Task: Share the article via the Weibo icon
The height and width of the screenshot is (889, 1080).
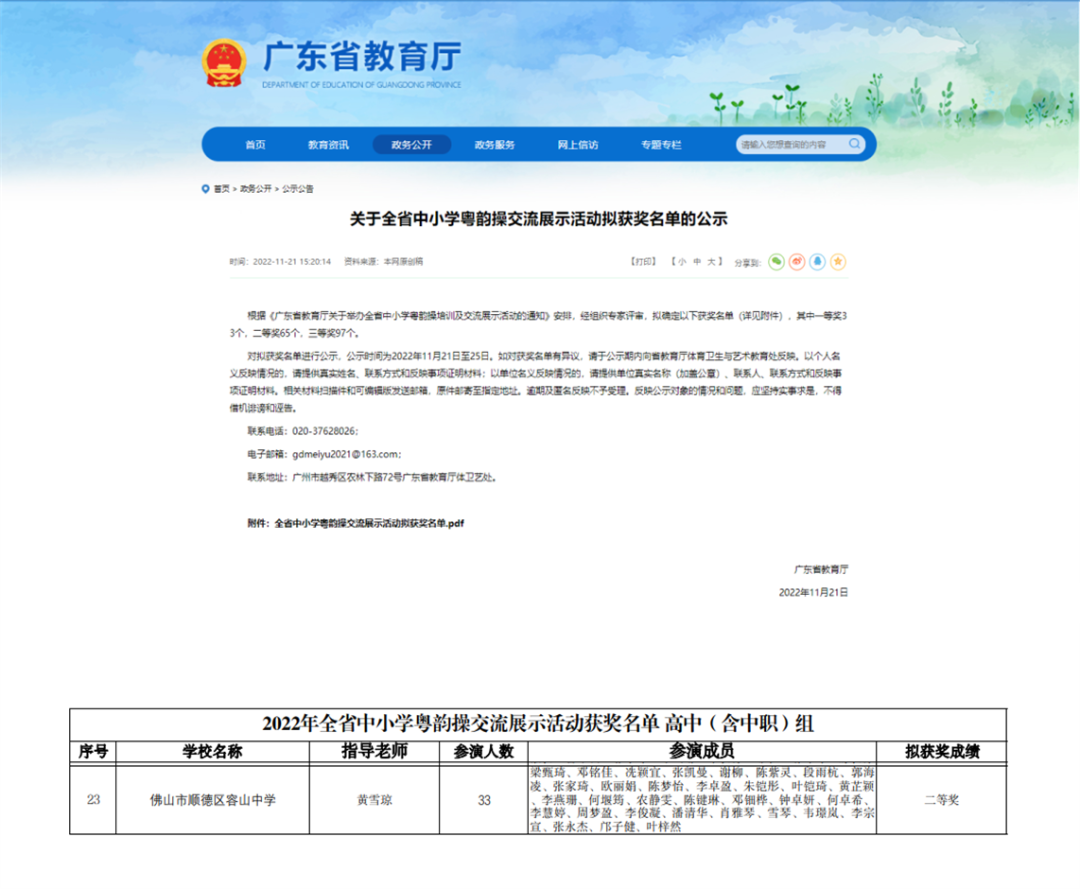Action: [x=797, y=262]
